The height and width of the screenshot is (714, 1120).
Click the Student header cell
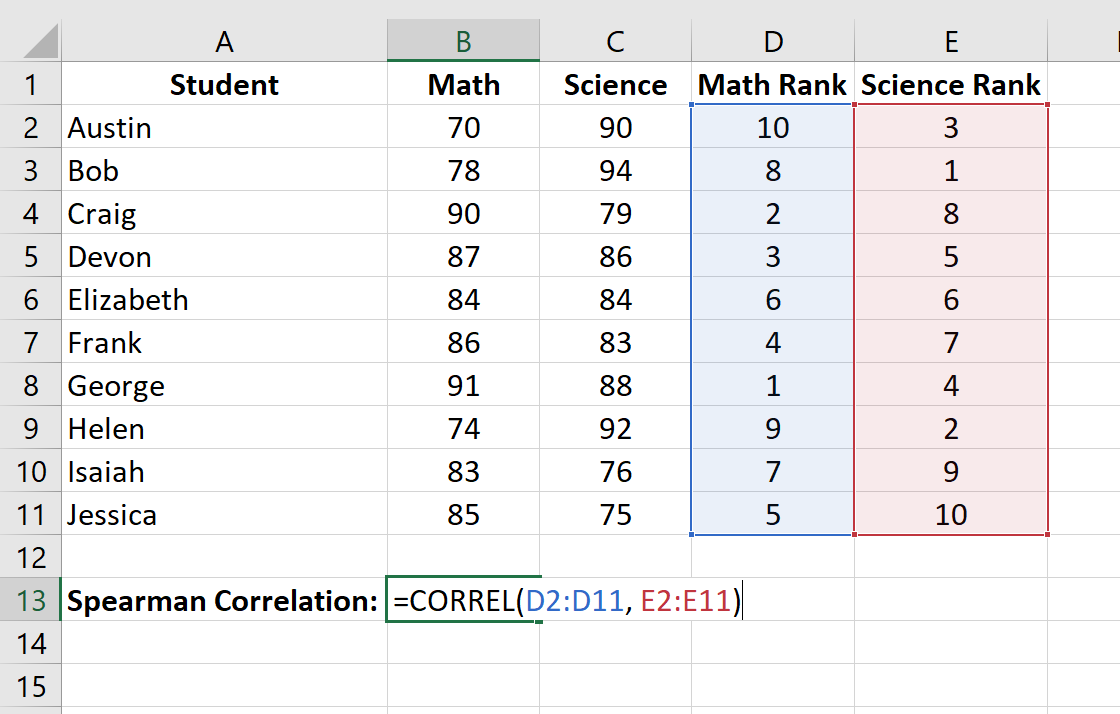tap(224, 84)
